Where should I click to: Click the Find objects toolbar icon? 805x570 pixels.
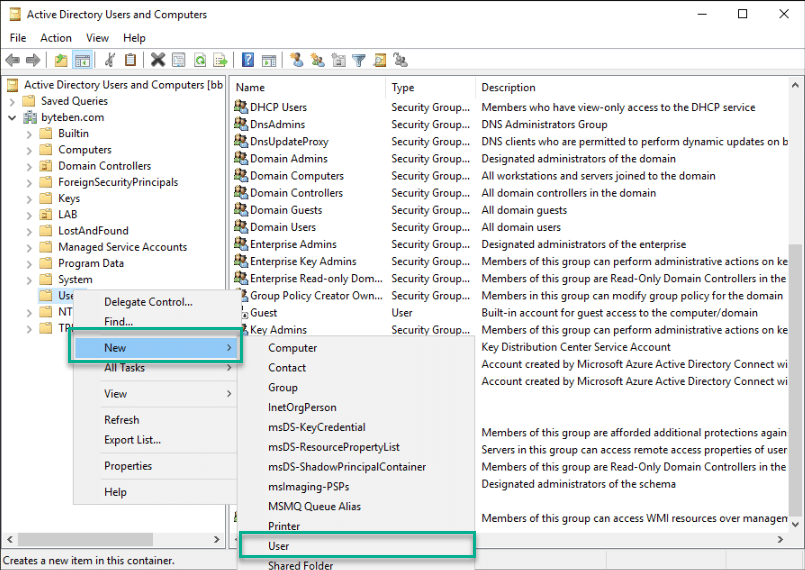point(379,60)
